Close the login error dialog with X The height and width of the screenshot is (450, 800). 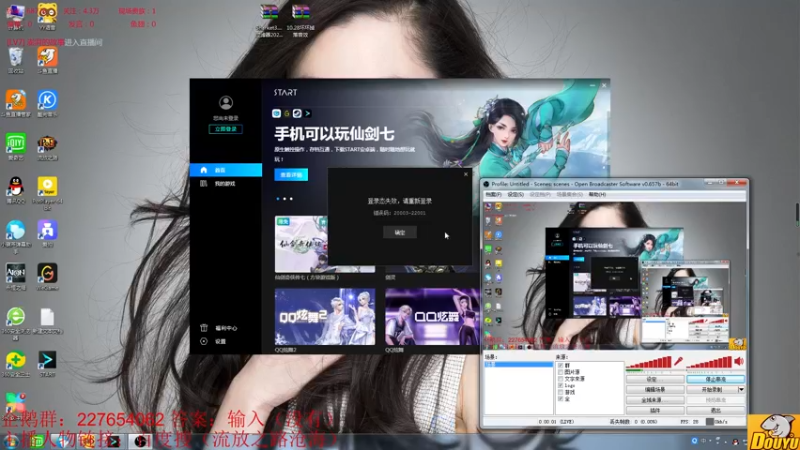(465, 174)
